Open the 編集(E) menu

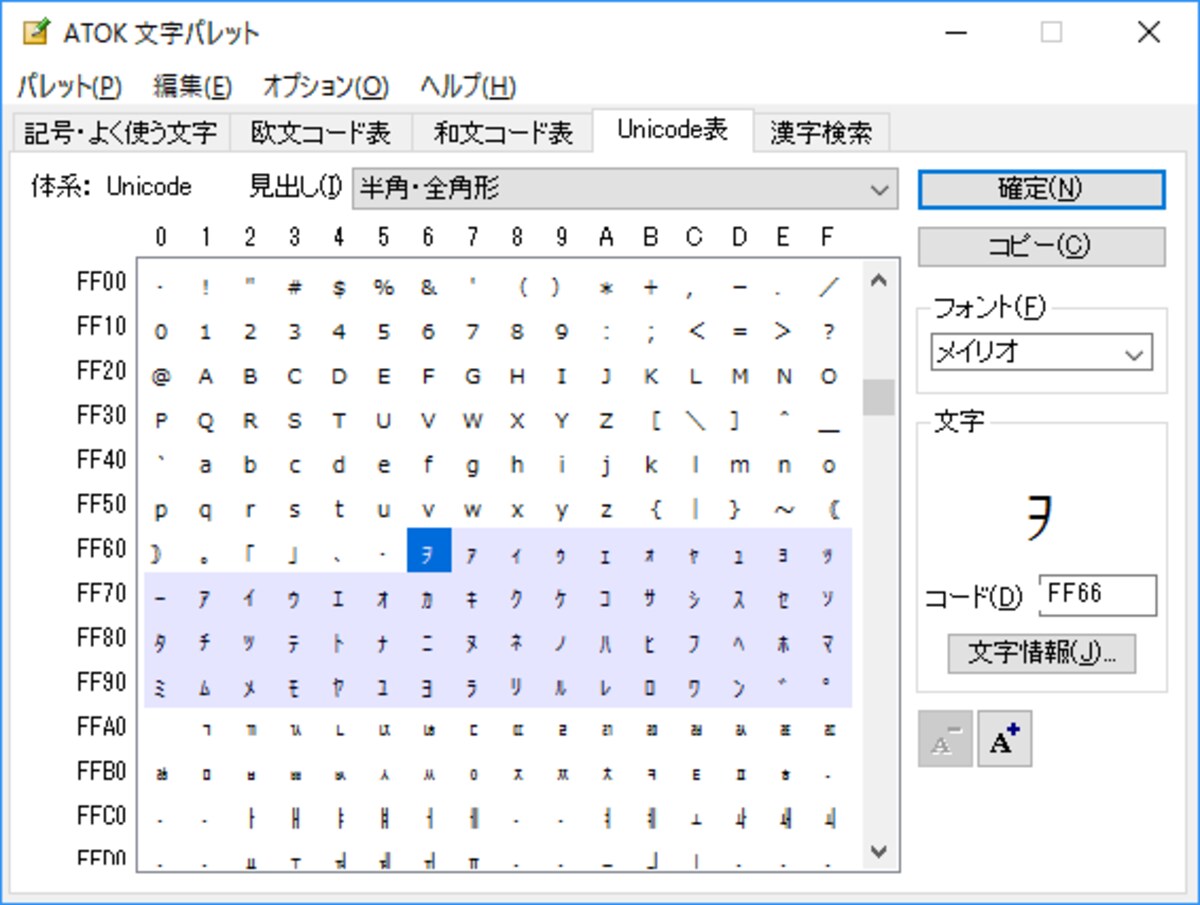pyautogui.click(x=193, y=86)
